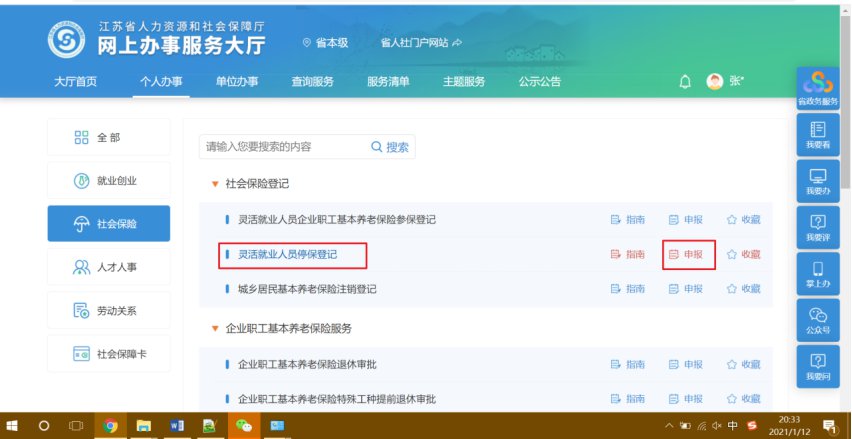Viewport: 852px width, 439px height.
Task: Open the 我要看 sidebar icon
Action: point(817,134)
